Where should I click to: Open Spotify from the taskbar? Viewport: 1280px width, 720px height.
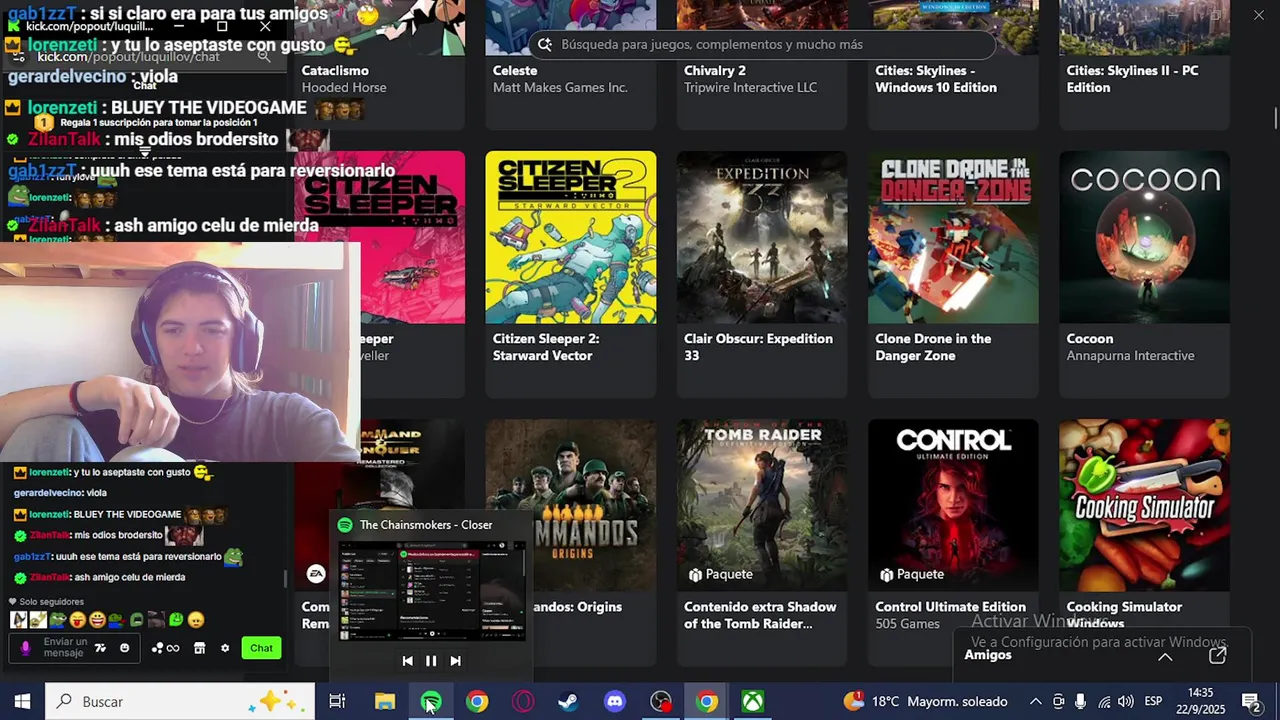431,702
